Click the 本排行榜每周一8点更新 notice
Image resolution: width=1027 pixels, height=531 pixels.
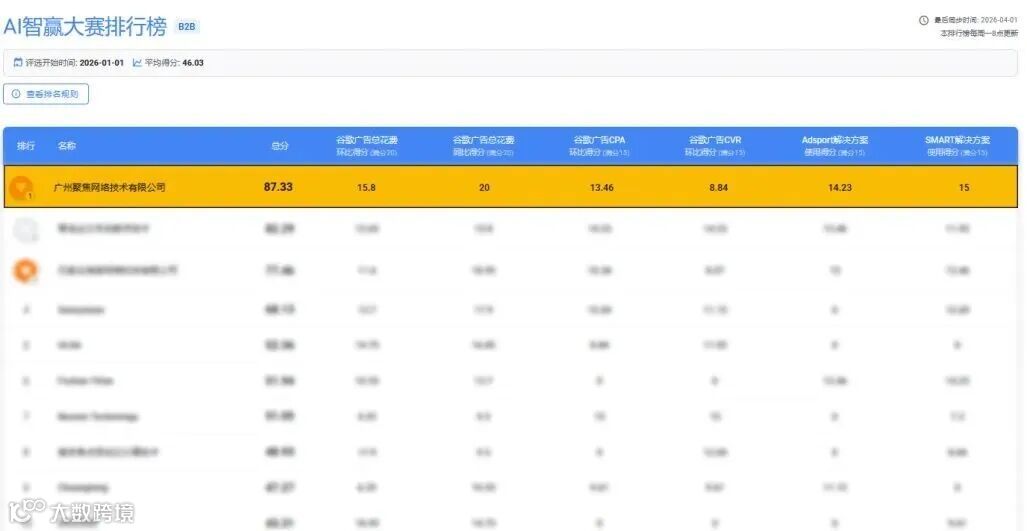tap(980, 33)
